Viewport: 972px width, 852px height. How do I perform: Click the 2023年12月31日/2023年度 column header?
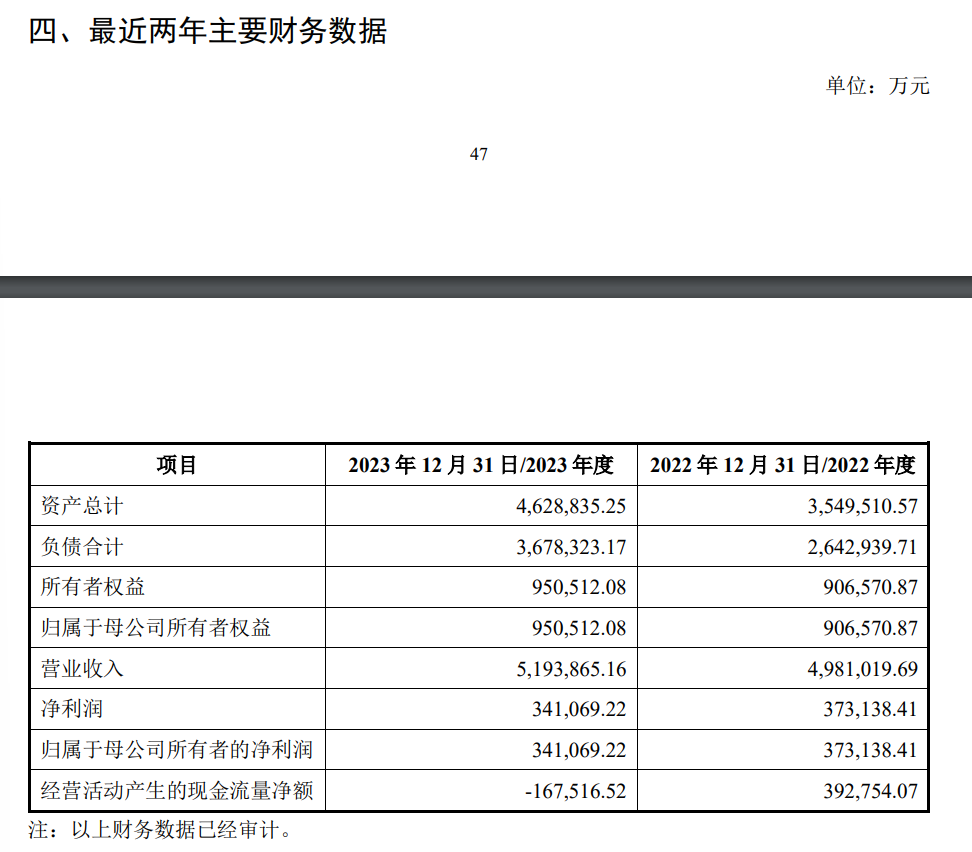480,464
